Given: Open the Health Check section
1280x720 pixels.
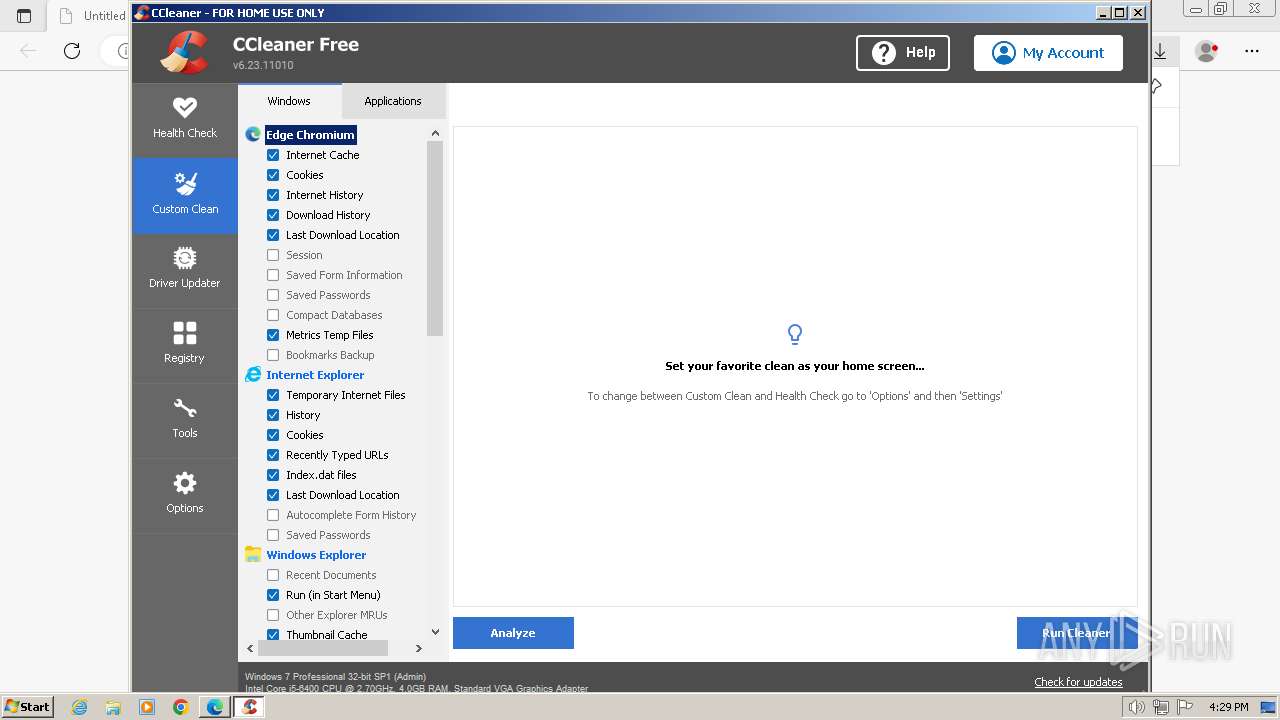Looking at the screenshot, I should [x=185, y=119].
